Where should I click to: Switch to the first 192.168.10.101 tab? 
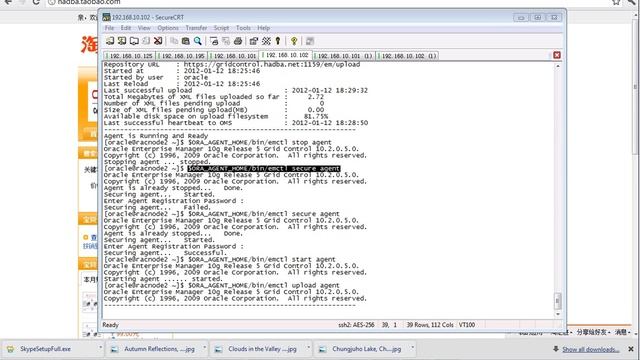click(x=234, y=56)
